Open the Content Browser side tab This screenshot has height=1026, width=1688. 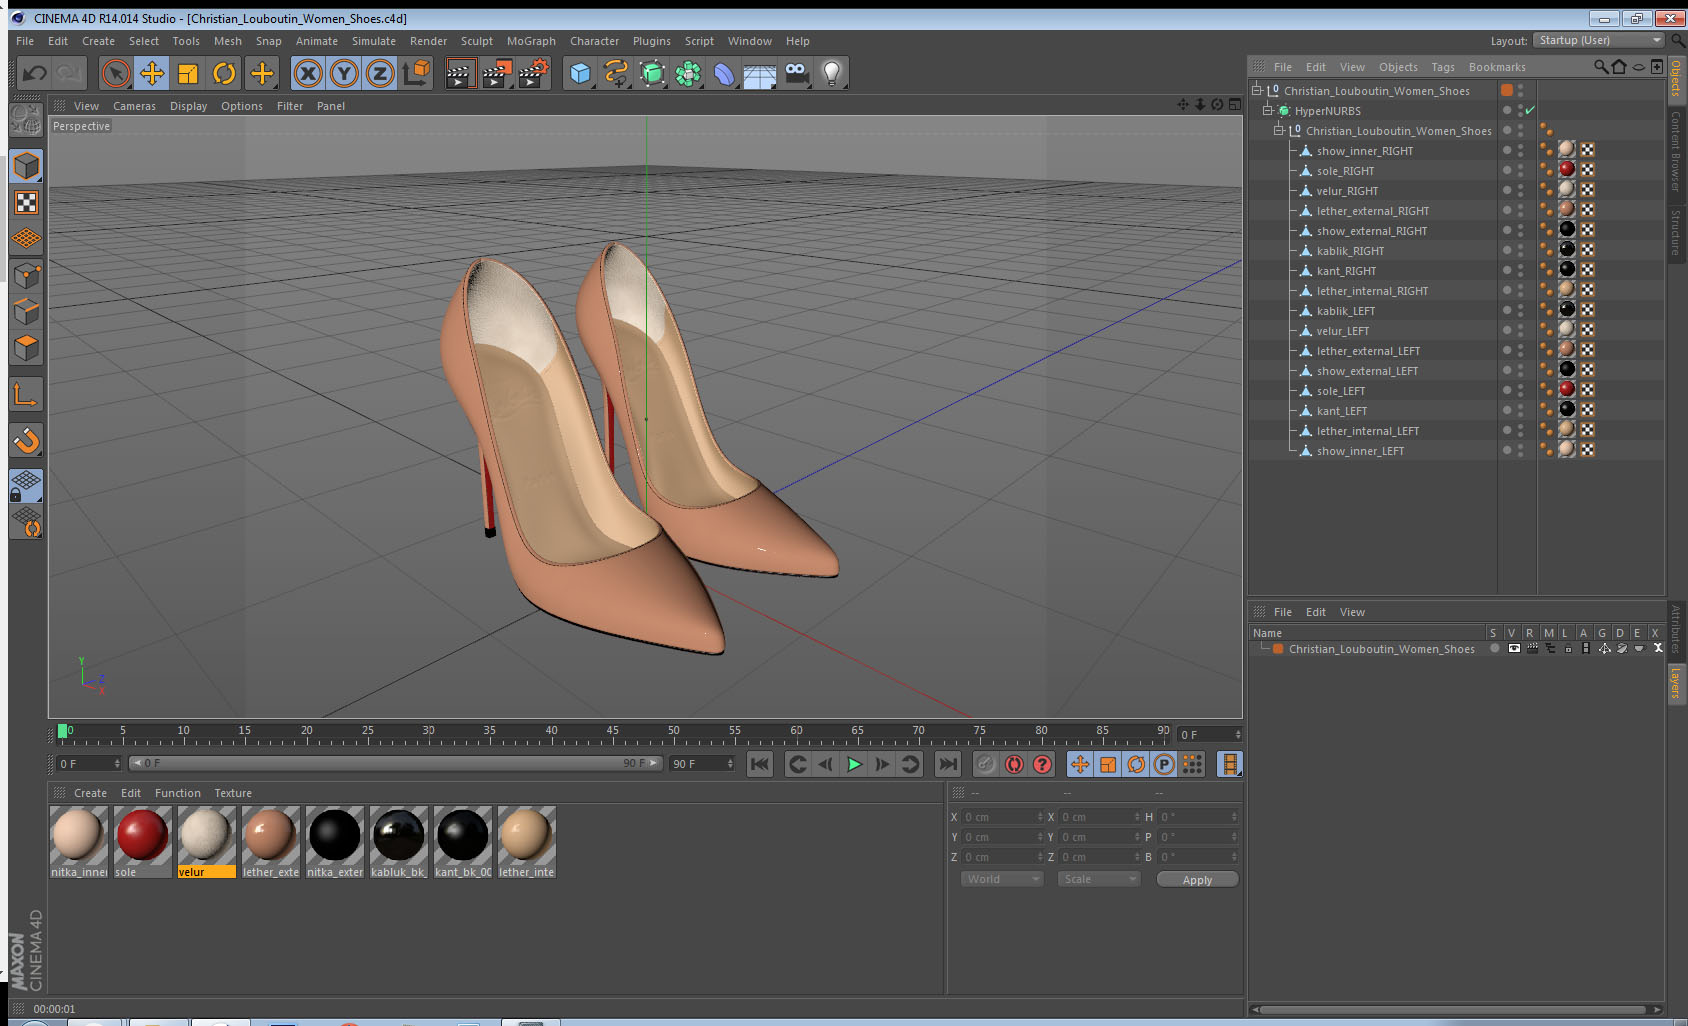tap(1676, 150)
